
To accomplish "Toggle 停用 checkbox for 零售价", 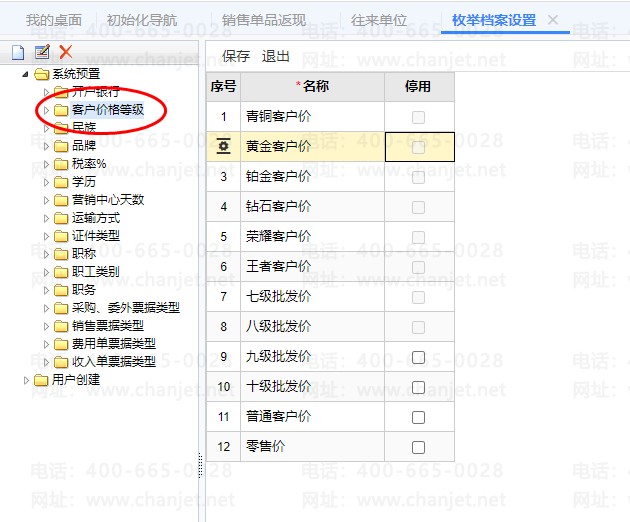I will (418, 447).
